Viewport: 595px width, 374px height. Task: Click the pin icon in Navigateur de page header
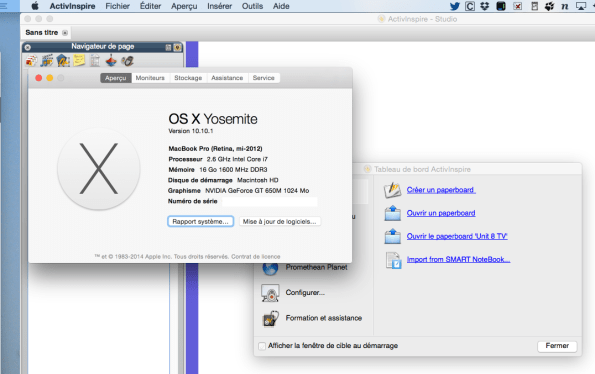click(x=168, y=47)
